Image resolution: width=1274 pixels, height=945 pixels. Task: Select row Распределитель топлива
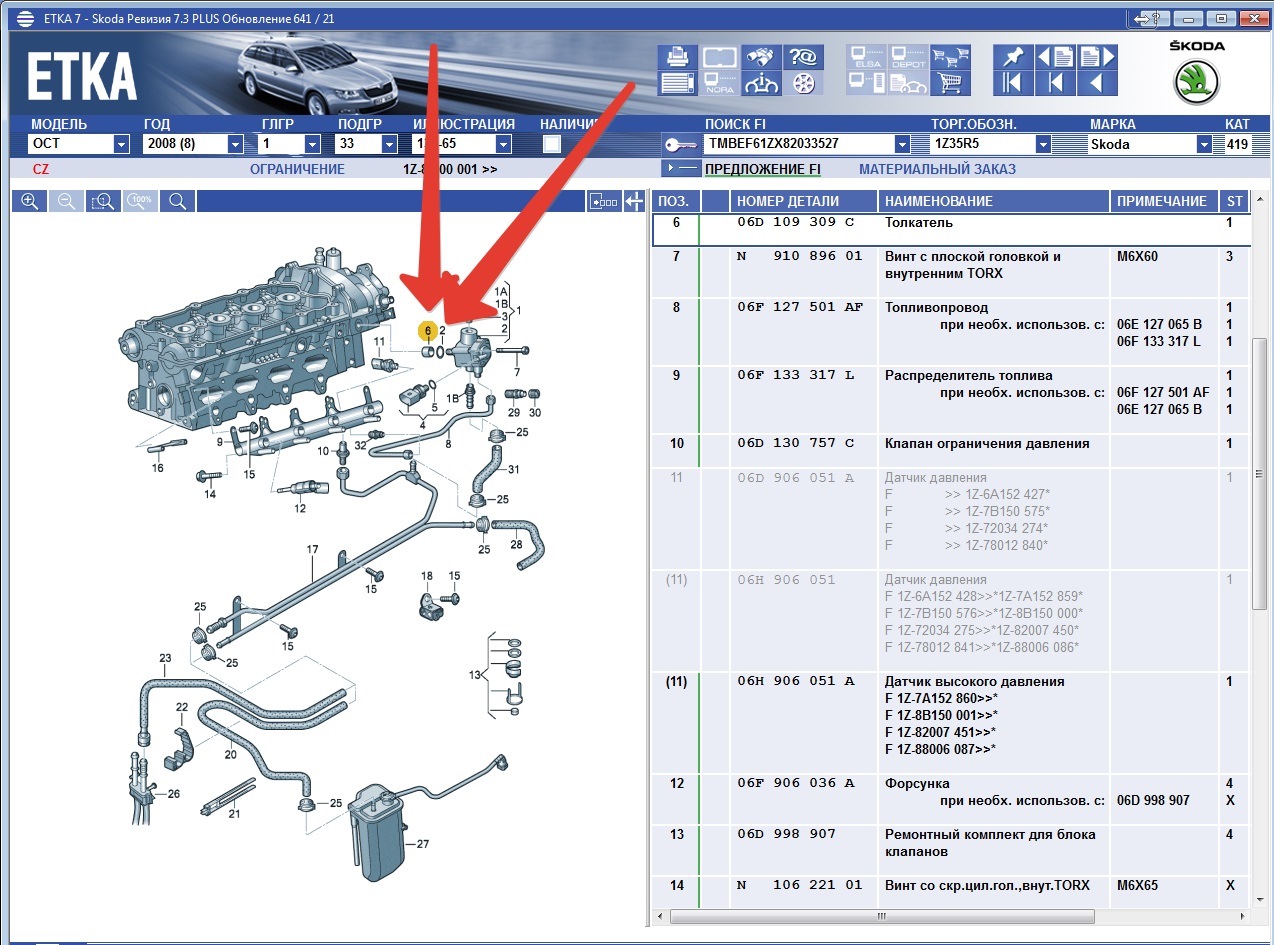(x=951, y=399)
